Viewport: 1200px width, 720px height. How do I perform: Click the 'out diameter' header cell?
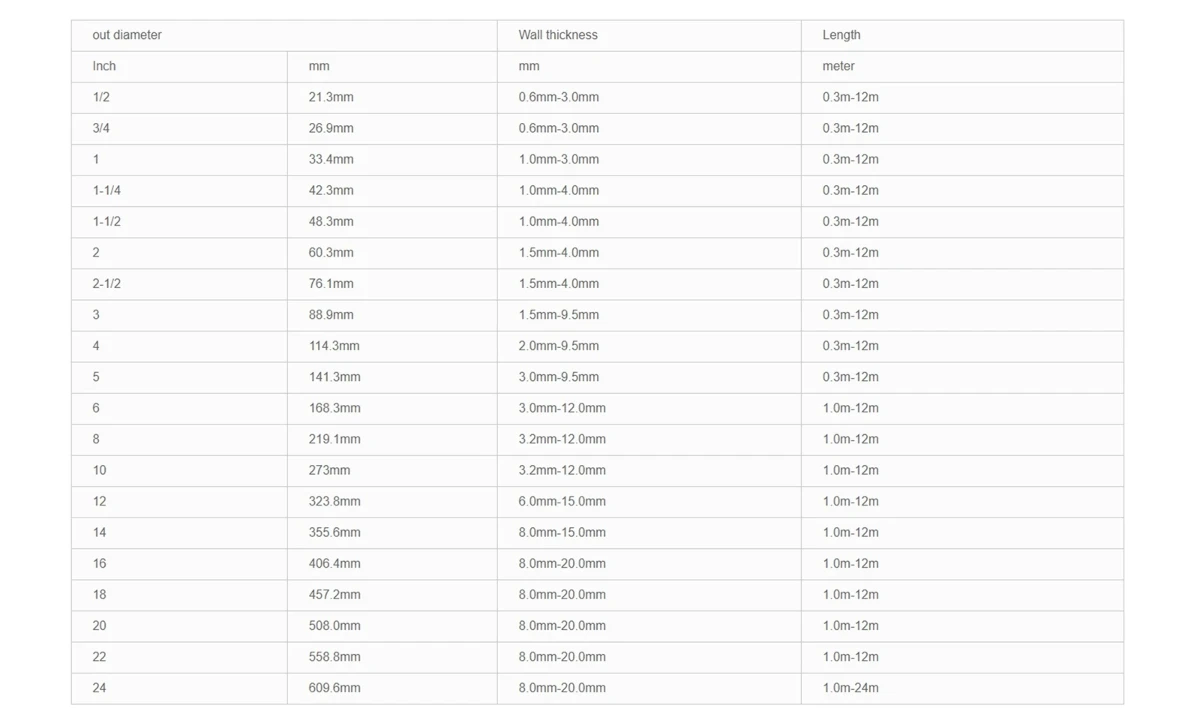(284, 35)
